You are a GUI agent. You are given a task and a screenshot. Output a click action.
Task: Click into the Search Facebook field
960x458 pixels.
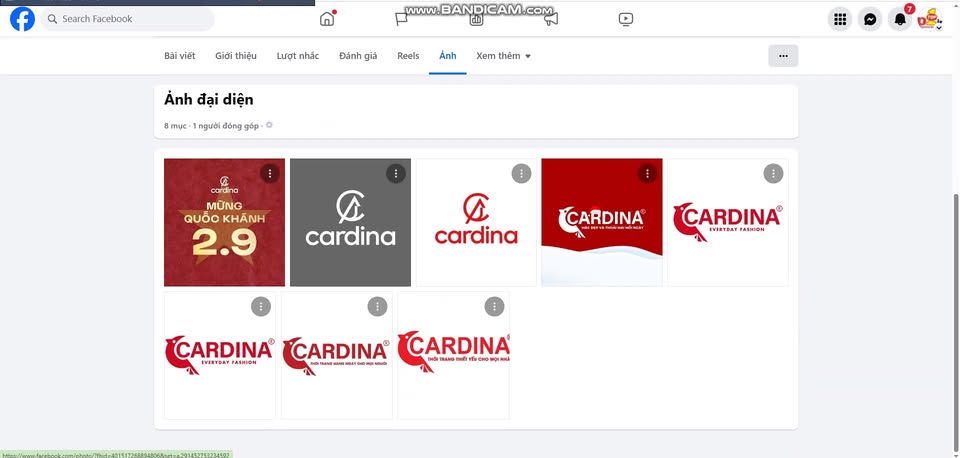(127, 19)
